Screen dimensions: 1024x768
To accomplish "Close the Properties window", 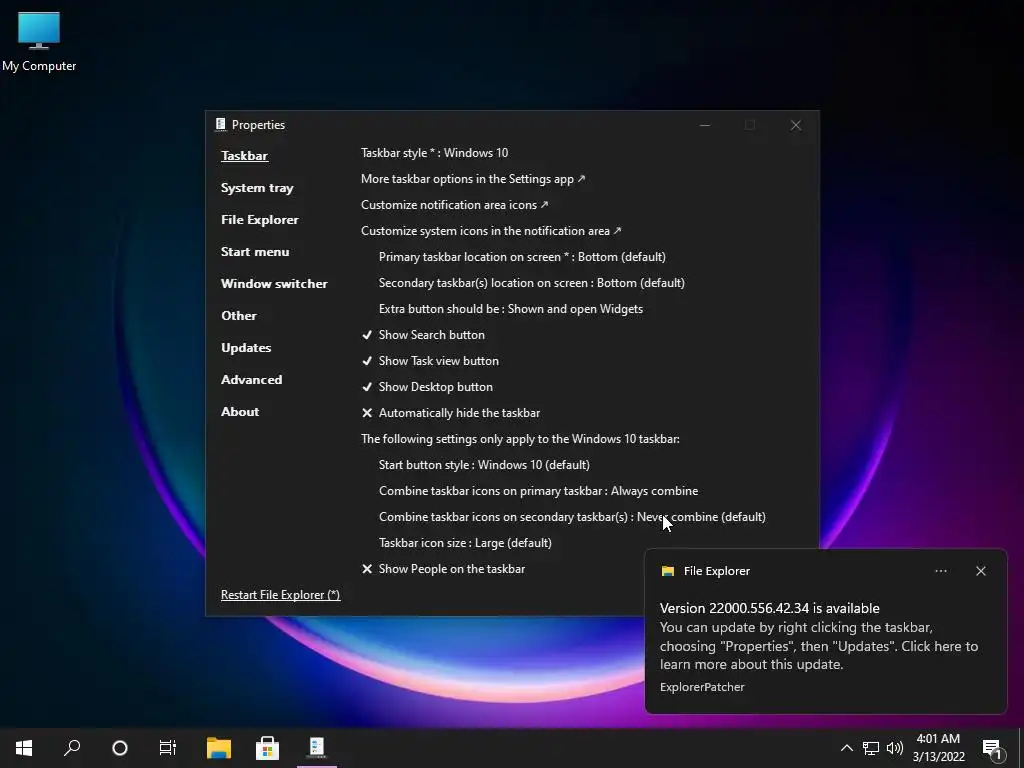I will tap(795, 125).
